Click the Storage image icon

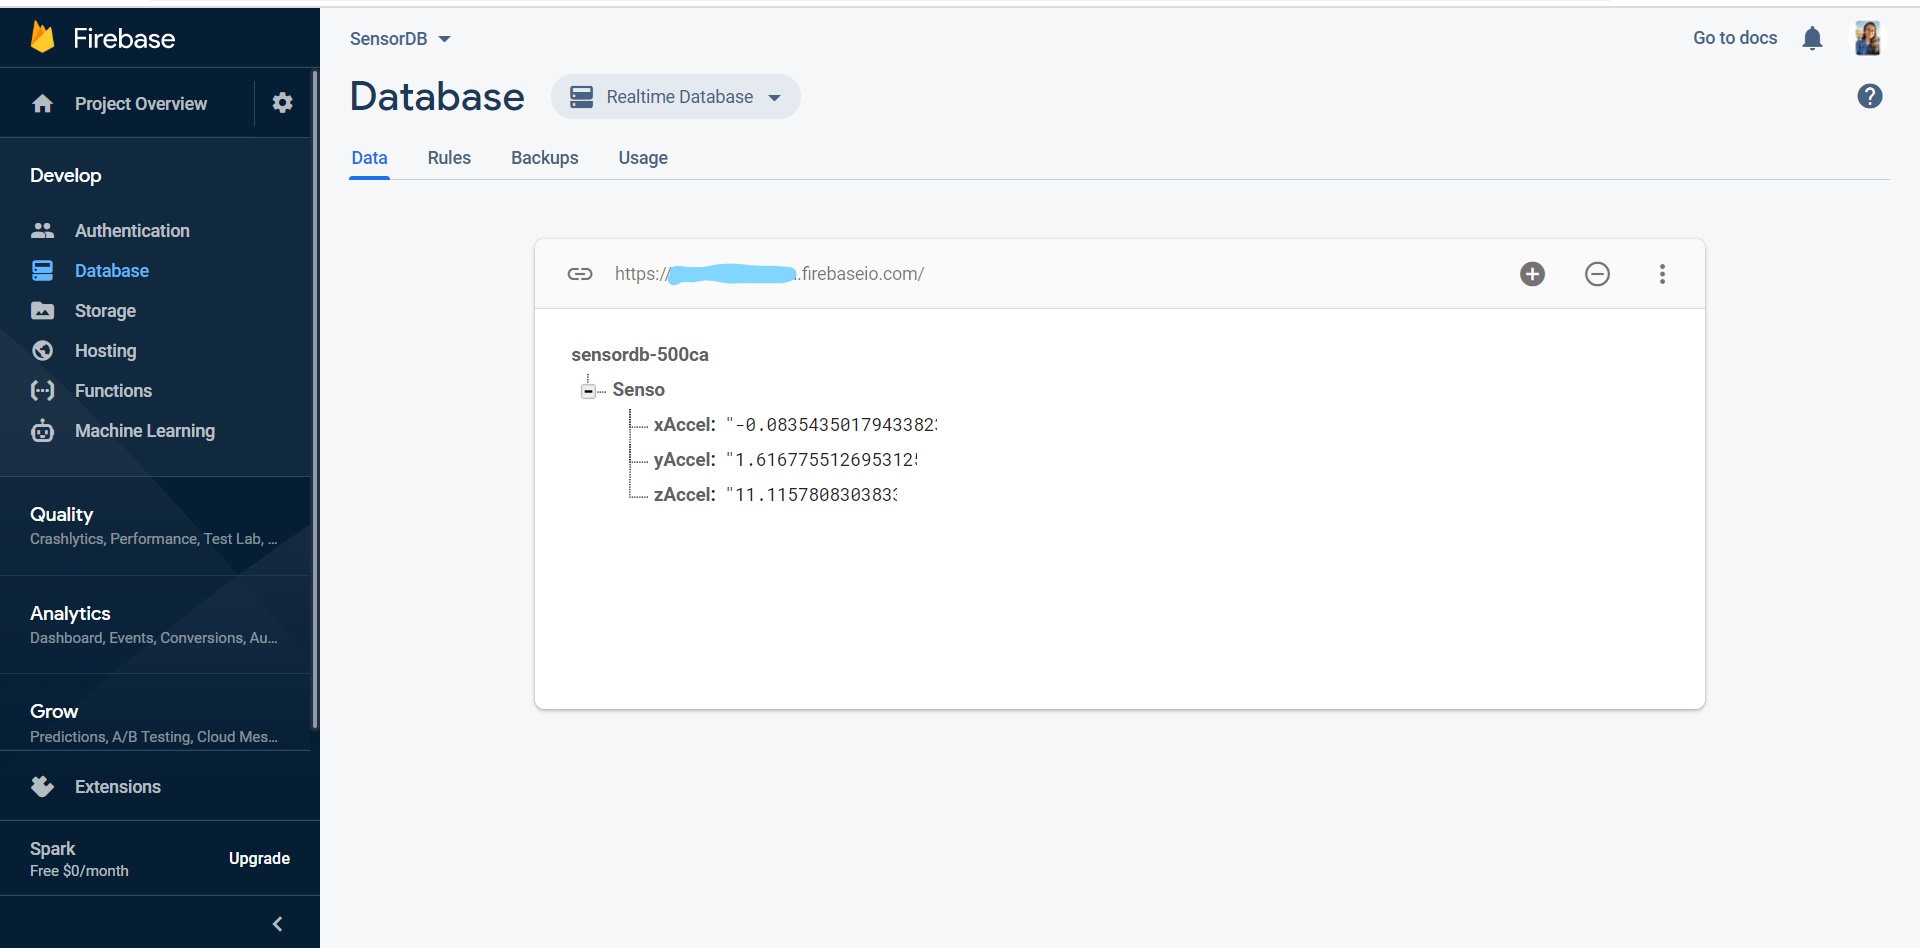coord(42,311)
